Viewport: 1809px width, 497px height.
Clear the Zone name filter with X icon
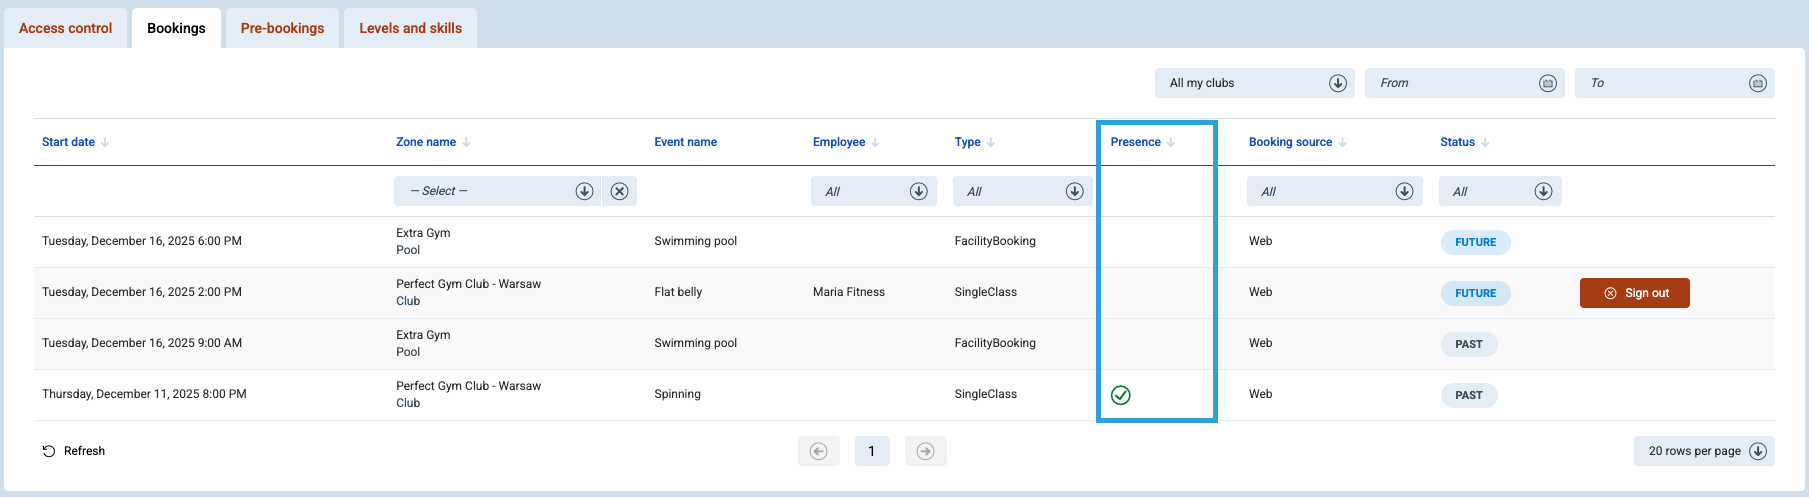(x=619, y=191)
